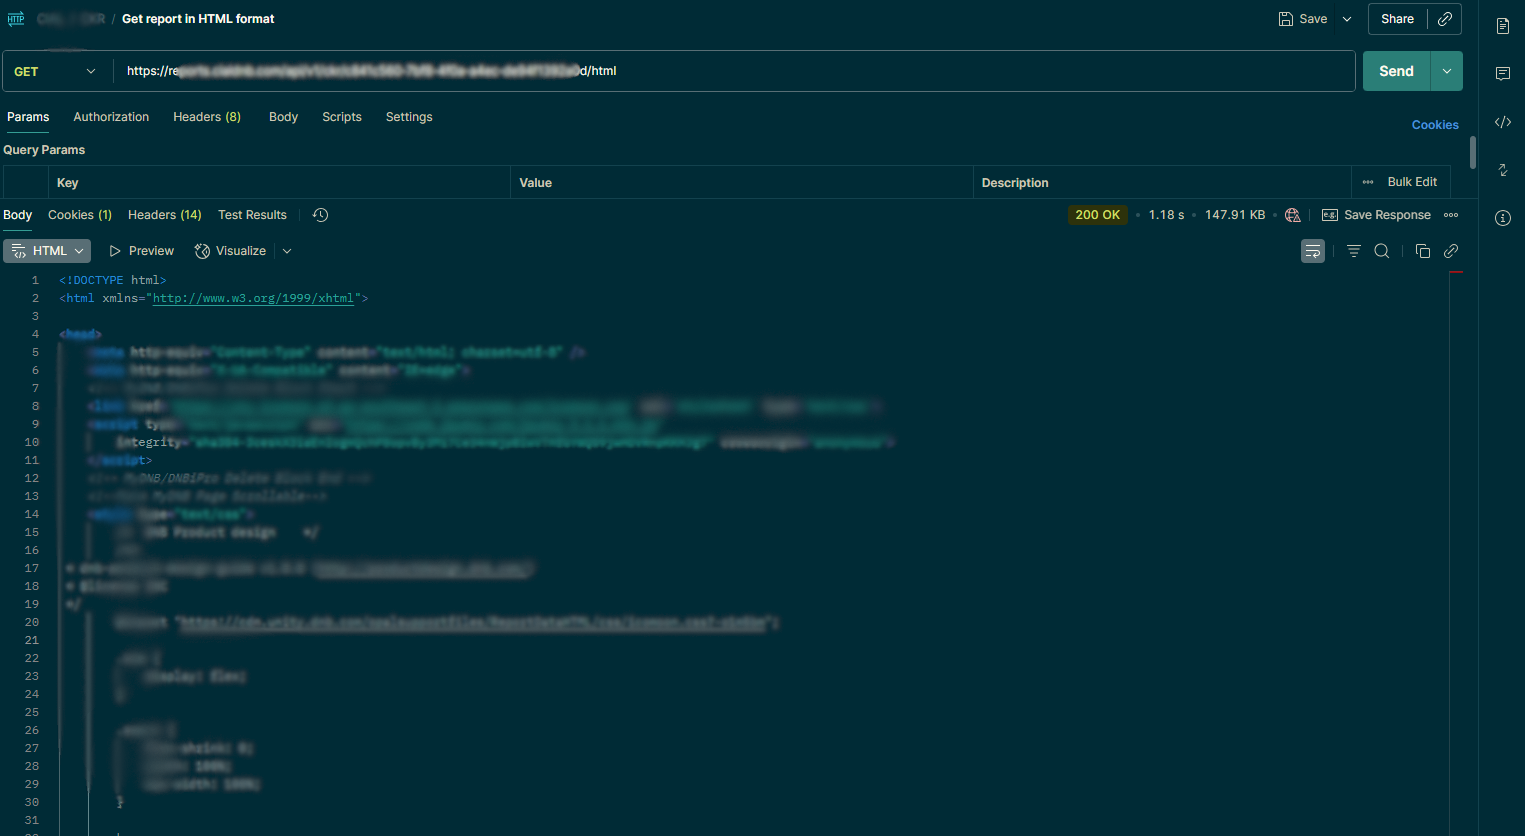Click the DOCTYPE html line 1
Viewport: 1525px width, 836px height.
[x=113, y=280]
